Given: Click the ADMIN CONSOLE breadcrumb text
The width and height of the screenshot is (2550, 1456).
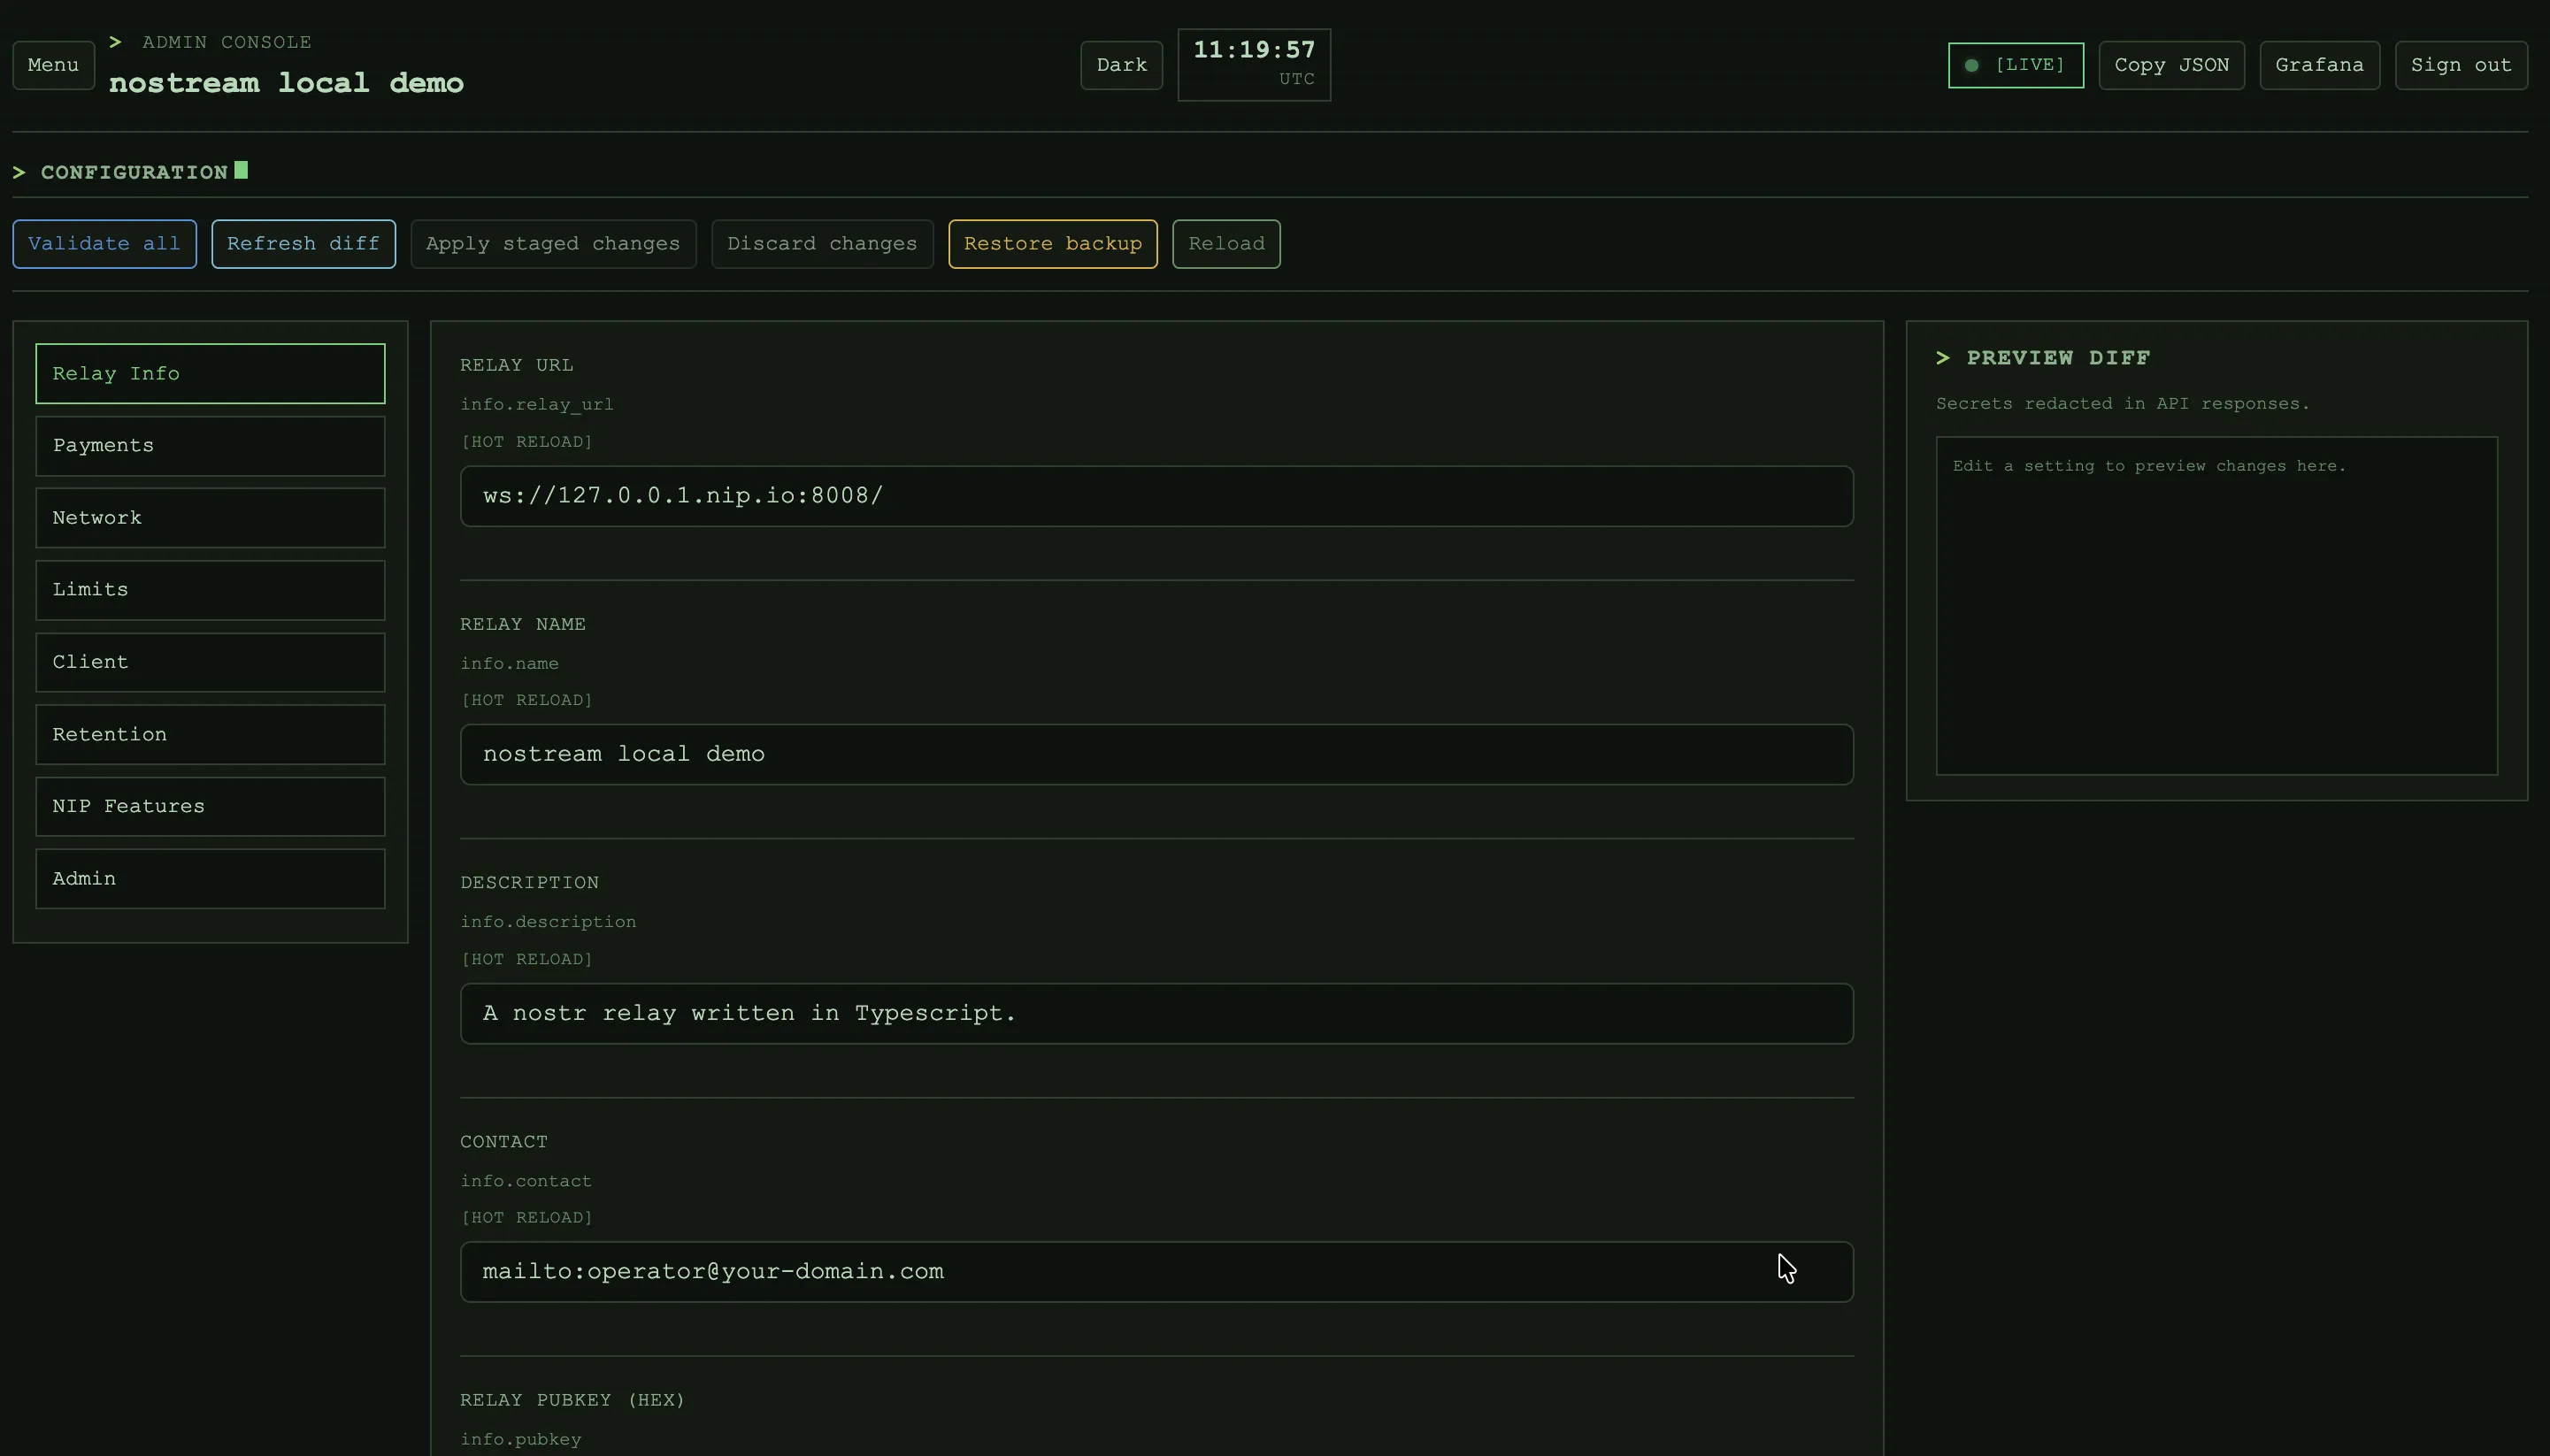Looking at the screenshot, I should [227, 42].
